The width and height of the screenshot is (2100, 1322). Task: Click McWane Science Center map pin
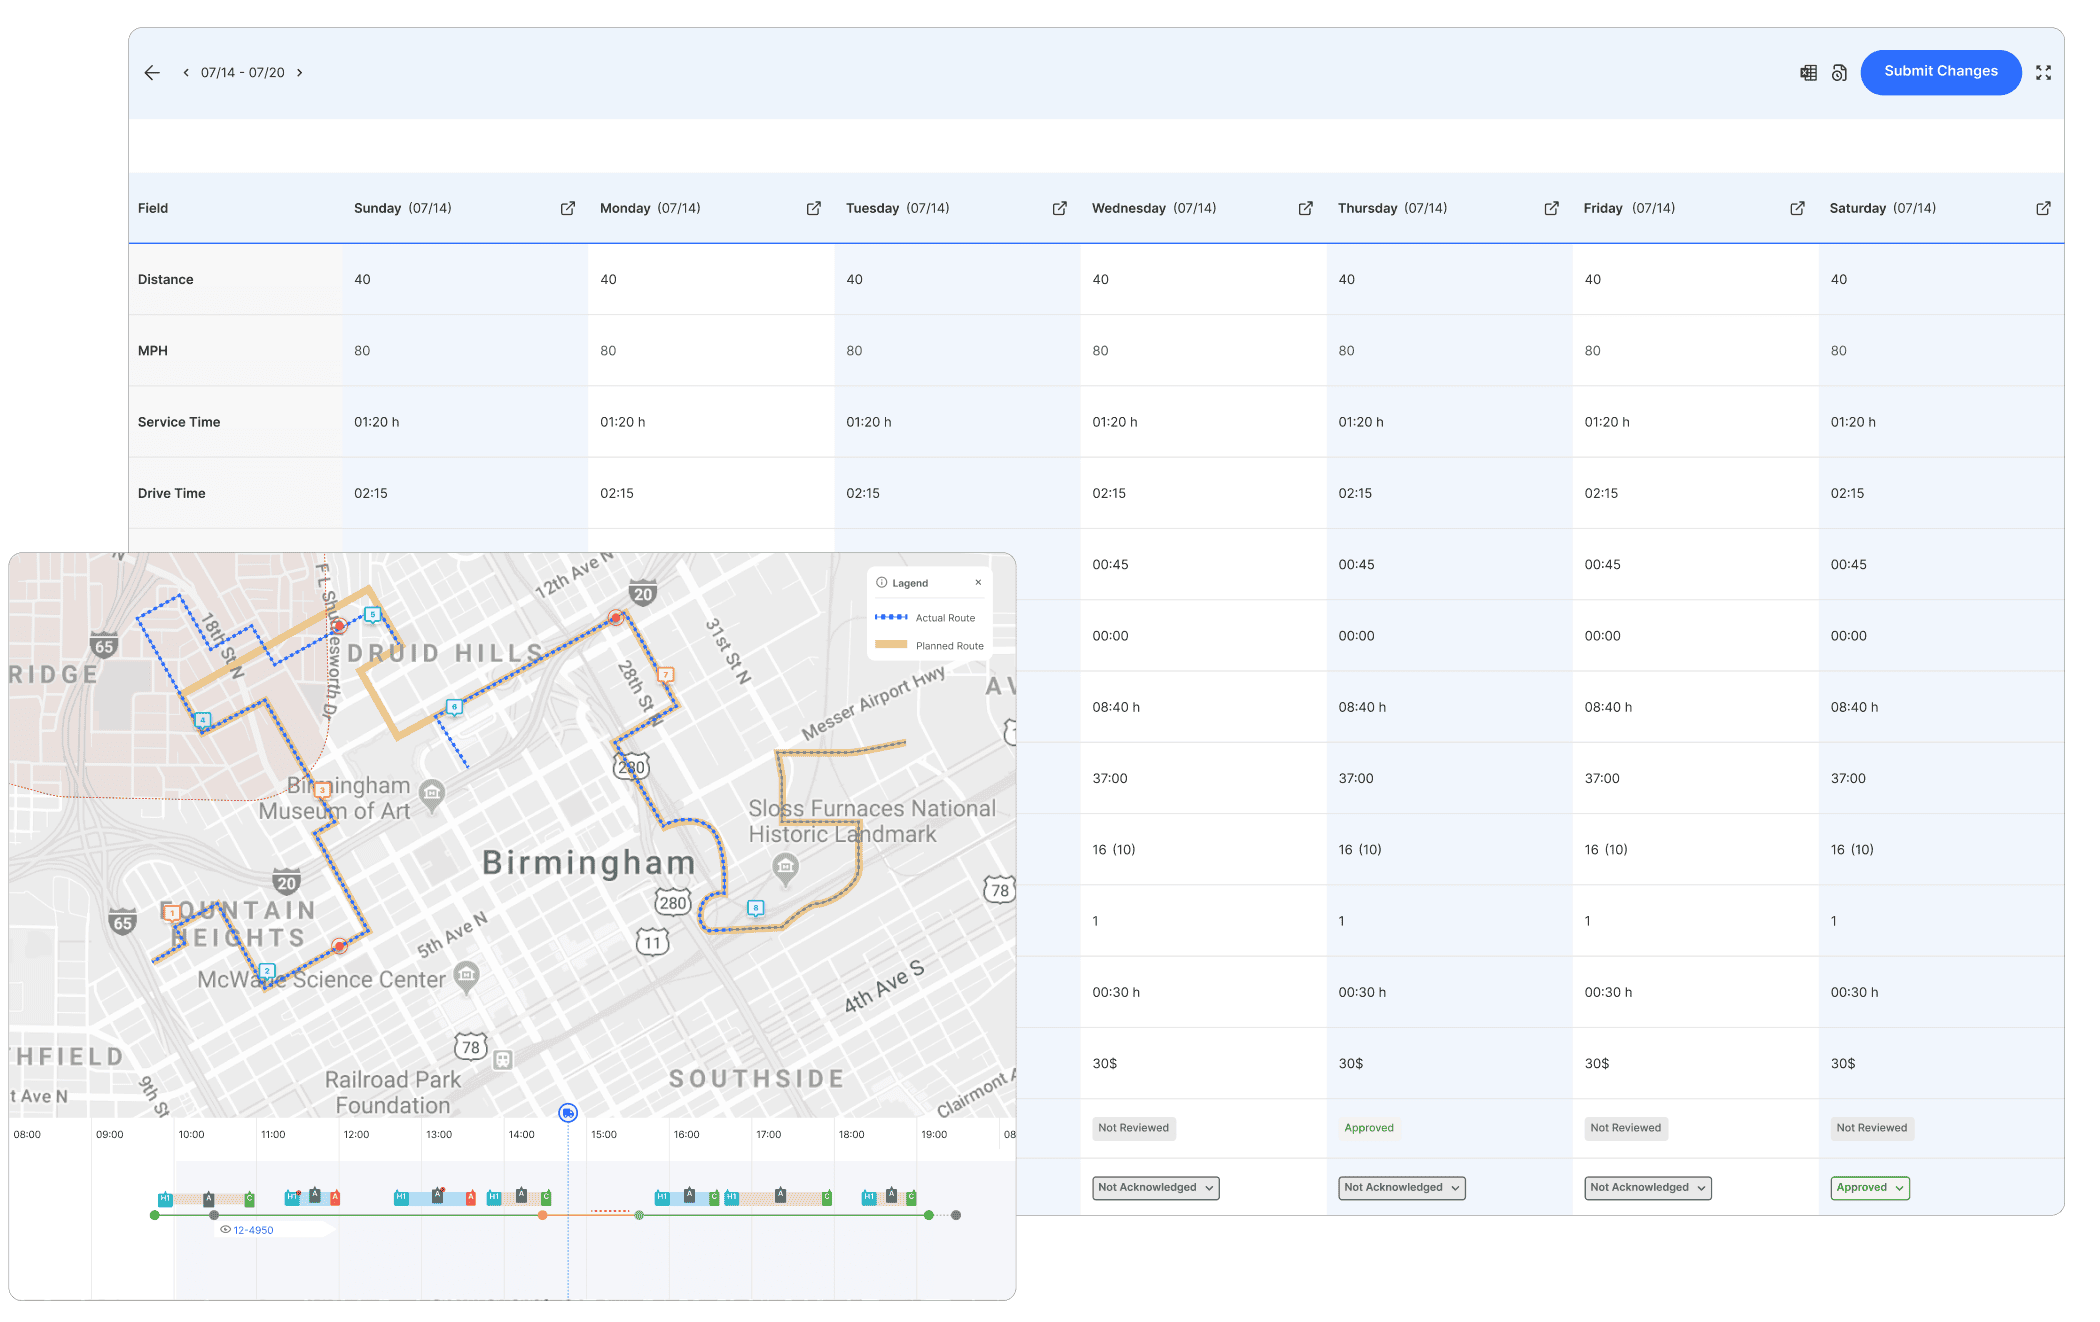pyautogui.click(x=467, y=977)
